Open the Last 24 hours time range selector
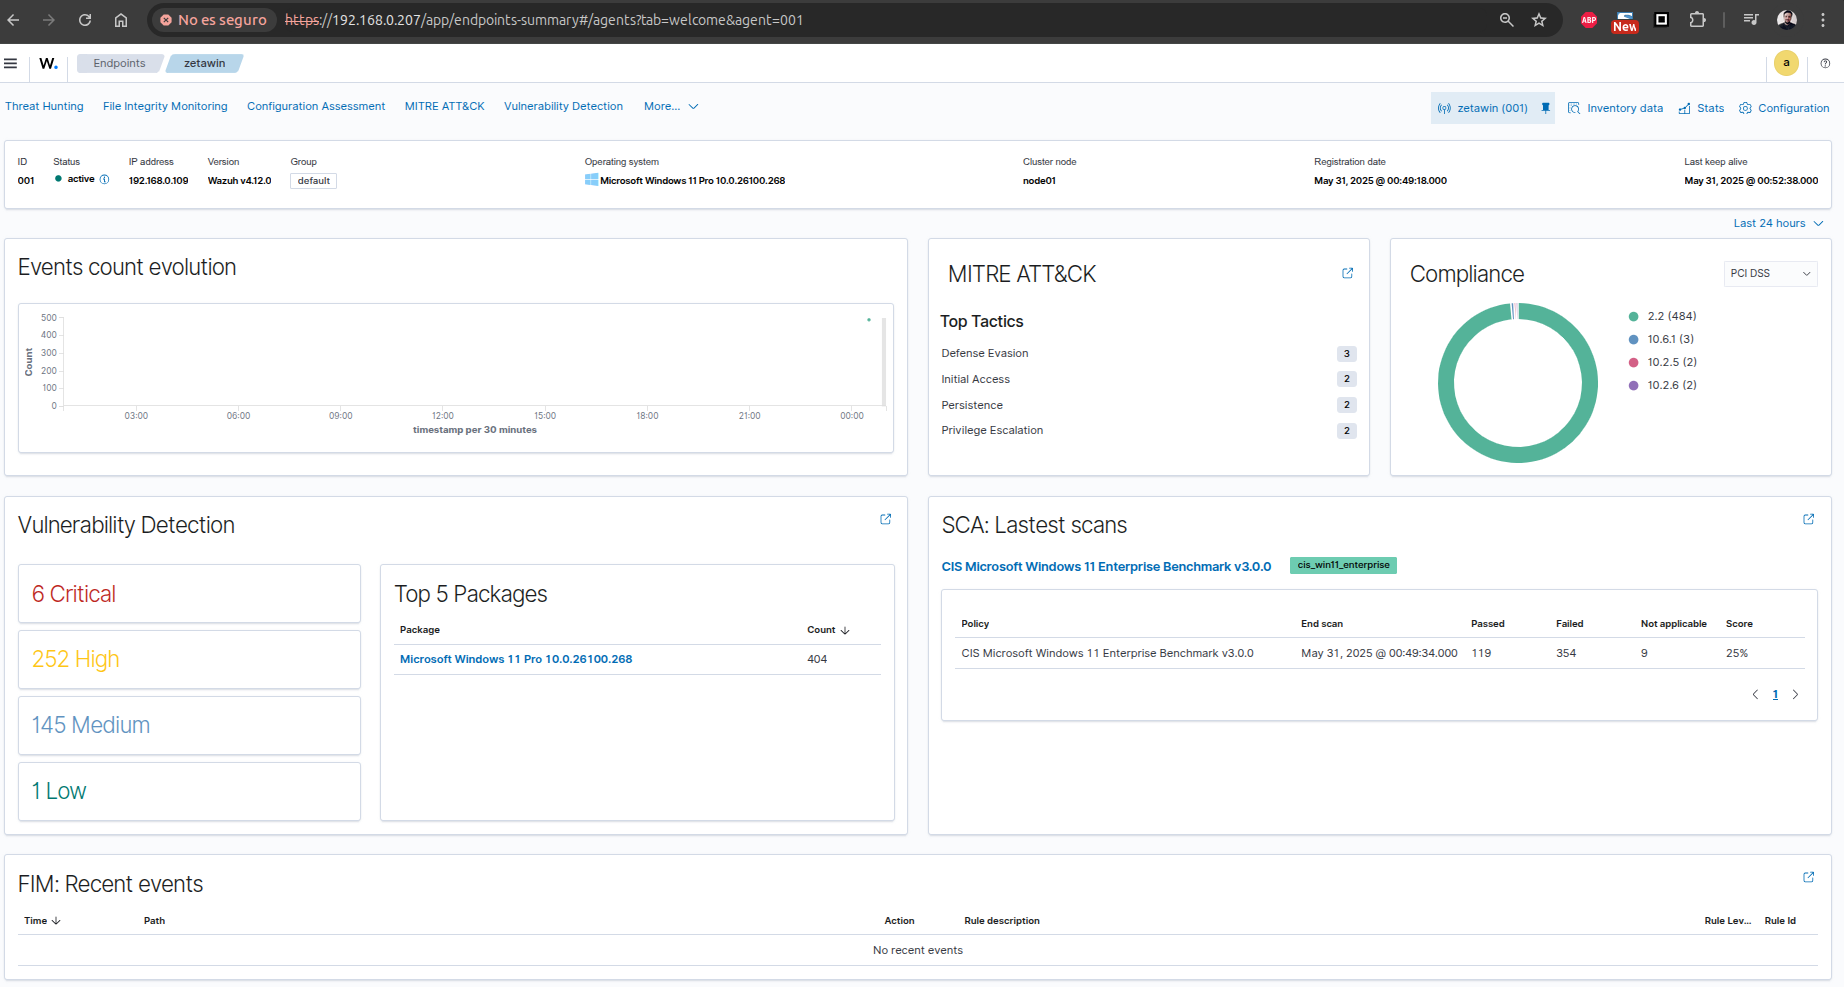The image size is (1844, 987). point(1777,223)
